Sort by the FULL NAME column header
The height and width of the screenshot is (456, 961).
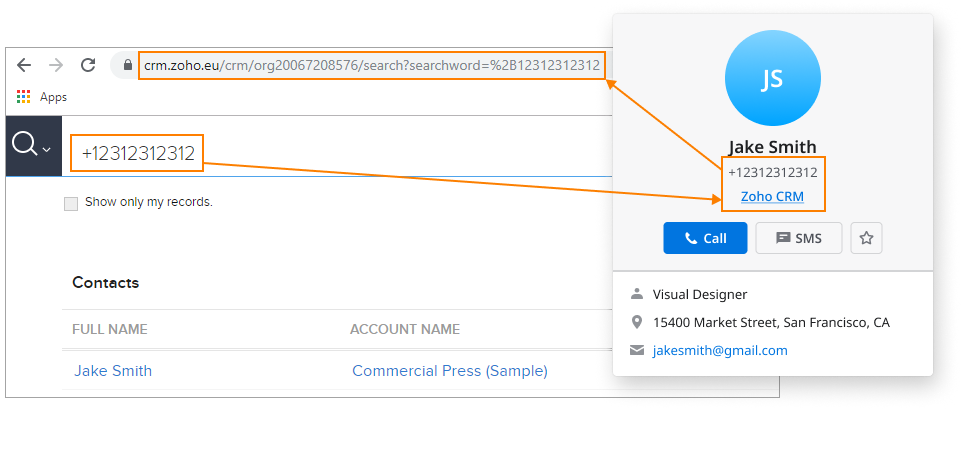(110, 330)
